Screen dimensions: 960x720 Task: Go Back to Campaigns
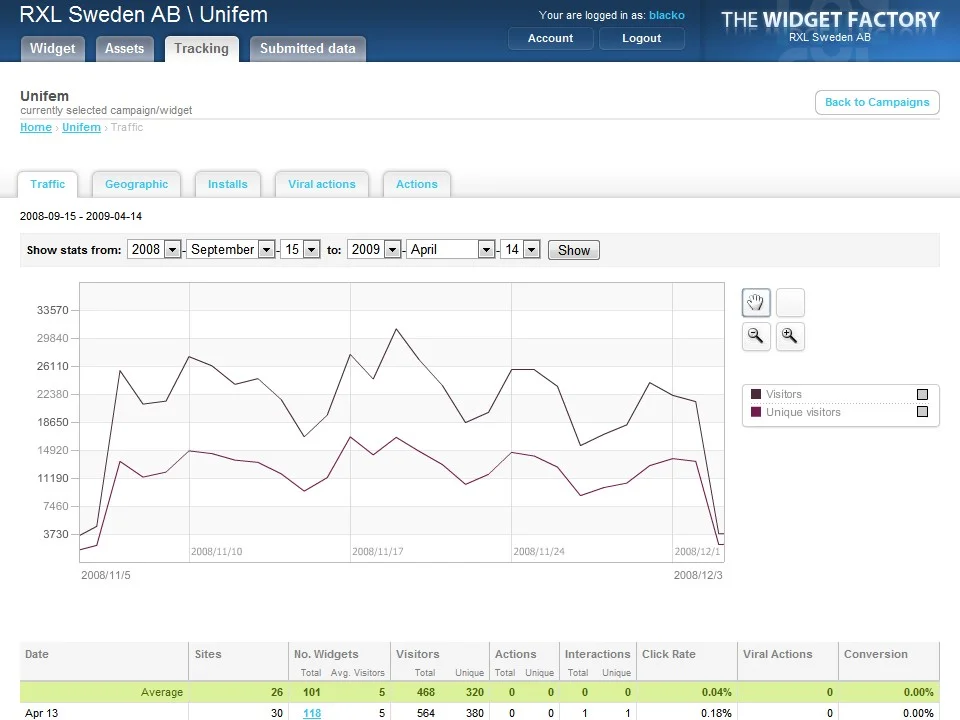(x=877, y=102)
